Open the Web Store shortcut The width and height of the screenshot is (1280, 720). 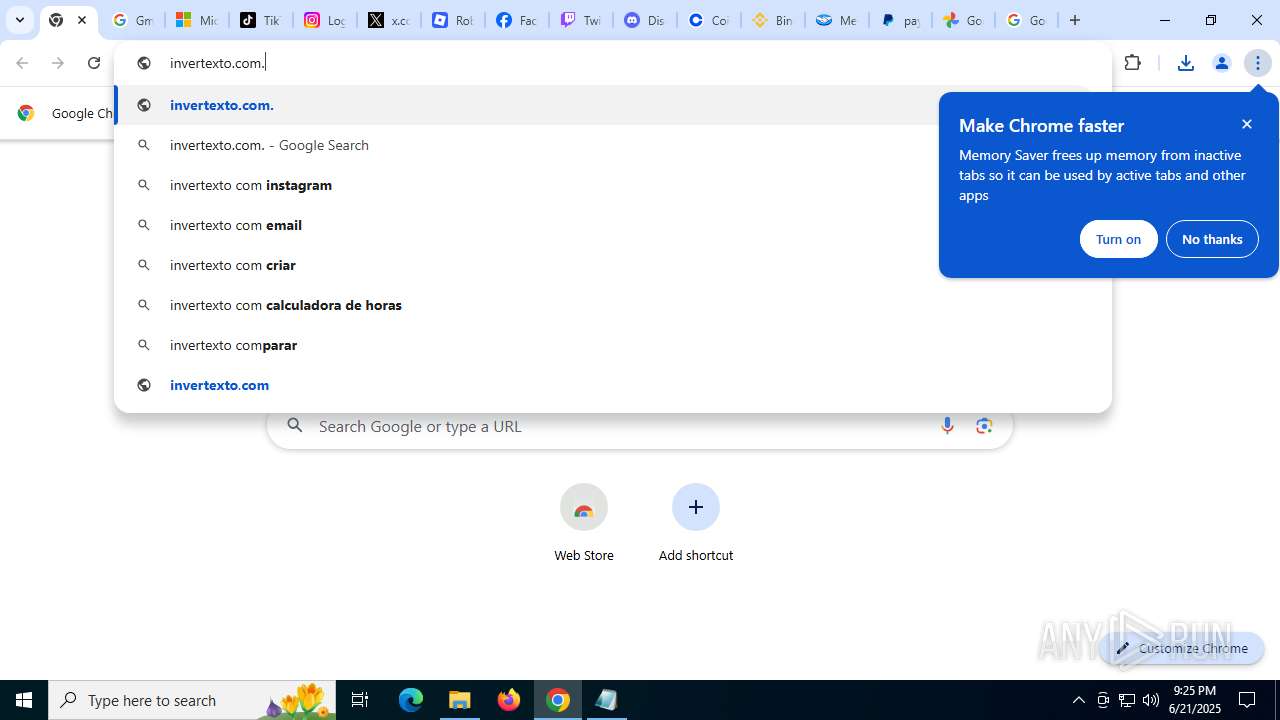[584, 524]
